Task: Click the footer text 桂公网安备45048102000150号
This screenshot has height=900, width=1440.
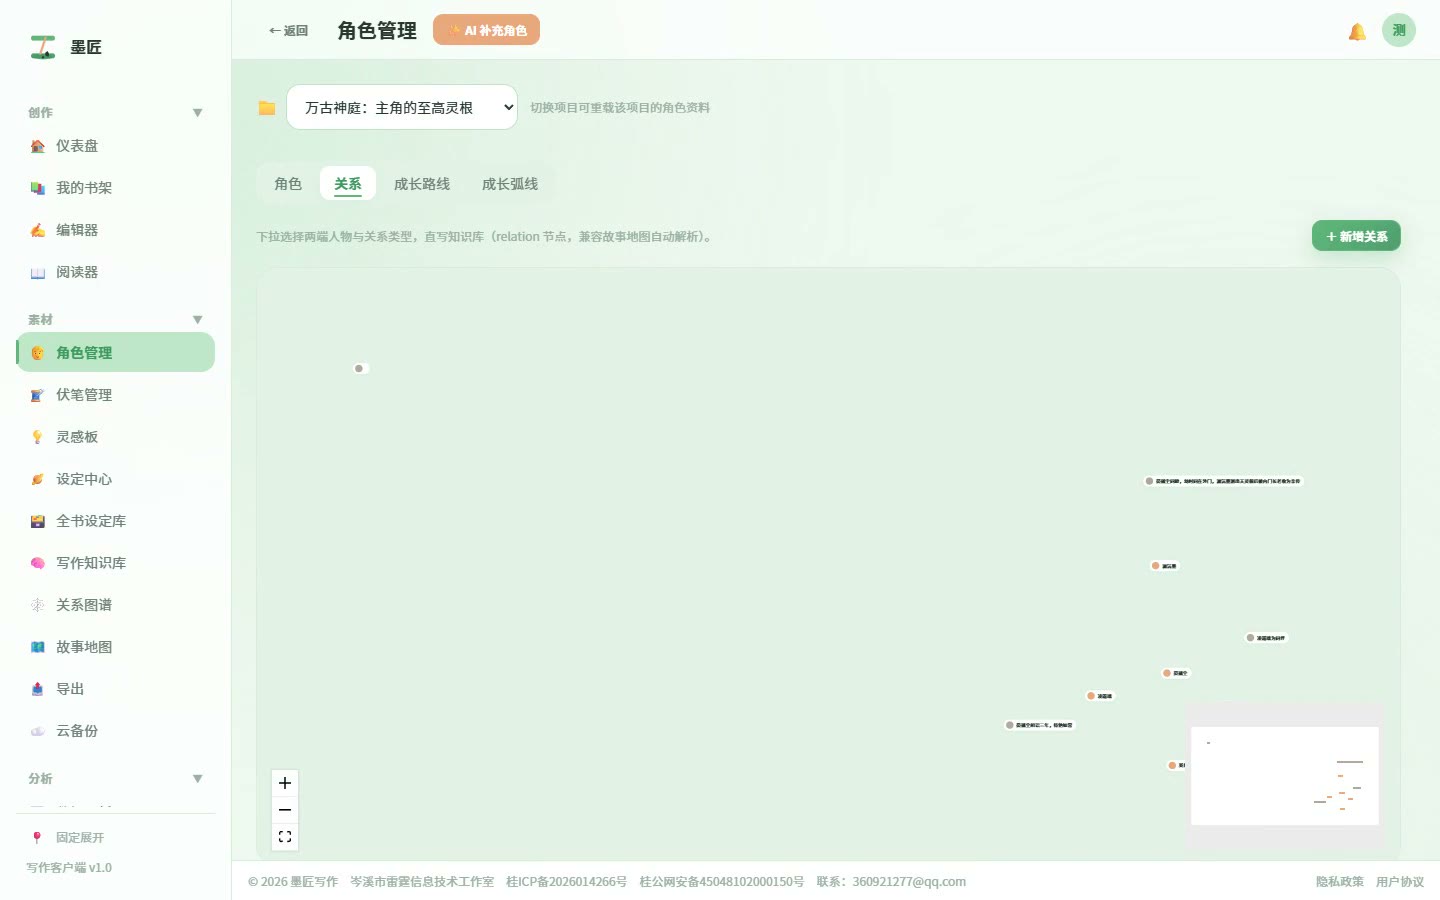Action: point(721,882)
